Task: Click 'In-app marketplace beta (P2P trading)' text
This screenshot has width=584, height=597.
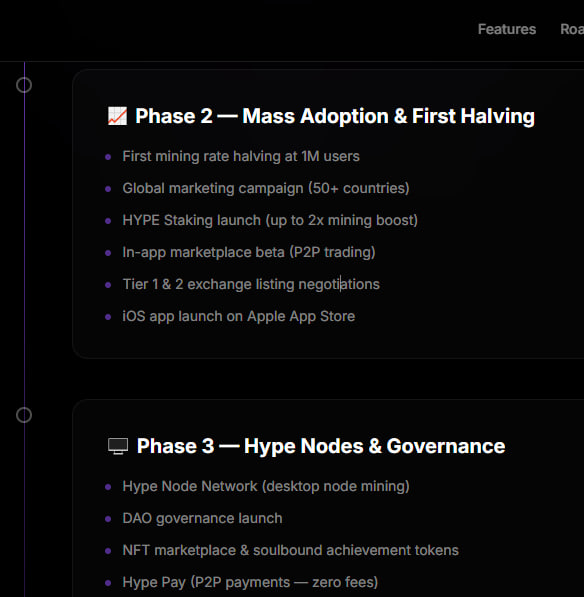Action: coord(249,252)
